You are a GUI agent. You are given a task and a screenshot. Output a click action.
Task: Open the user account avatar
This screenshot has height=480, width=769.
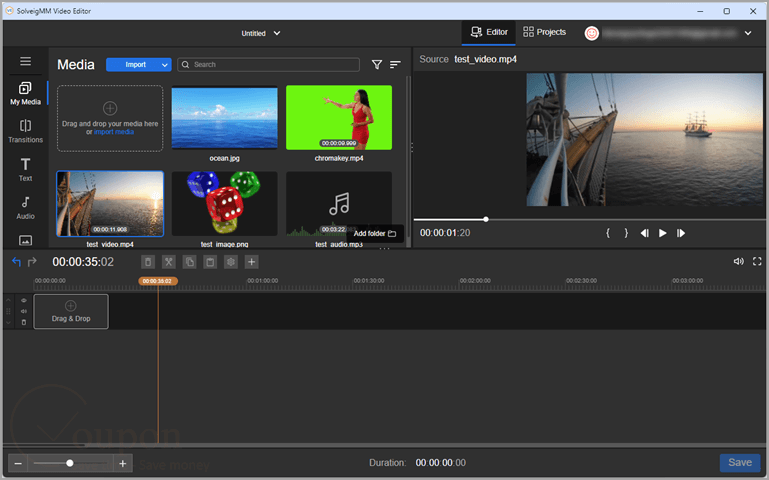click(x=591, y=33)
